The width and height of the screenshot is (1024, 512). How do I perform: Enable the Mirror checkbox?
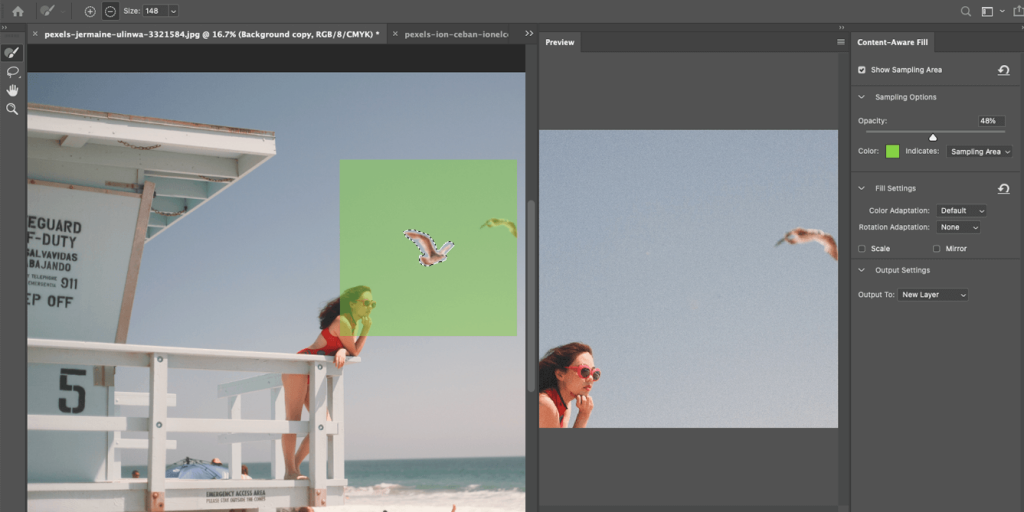coord(936,249)
